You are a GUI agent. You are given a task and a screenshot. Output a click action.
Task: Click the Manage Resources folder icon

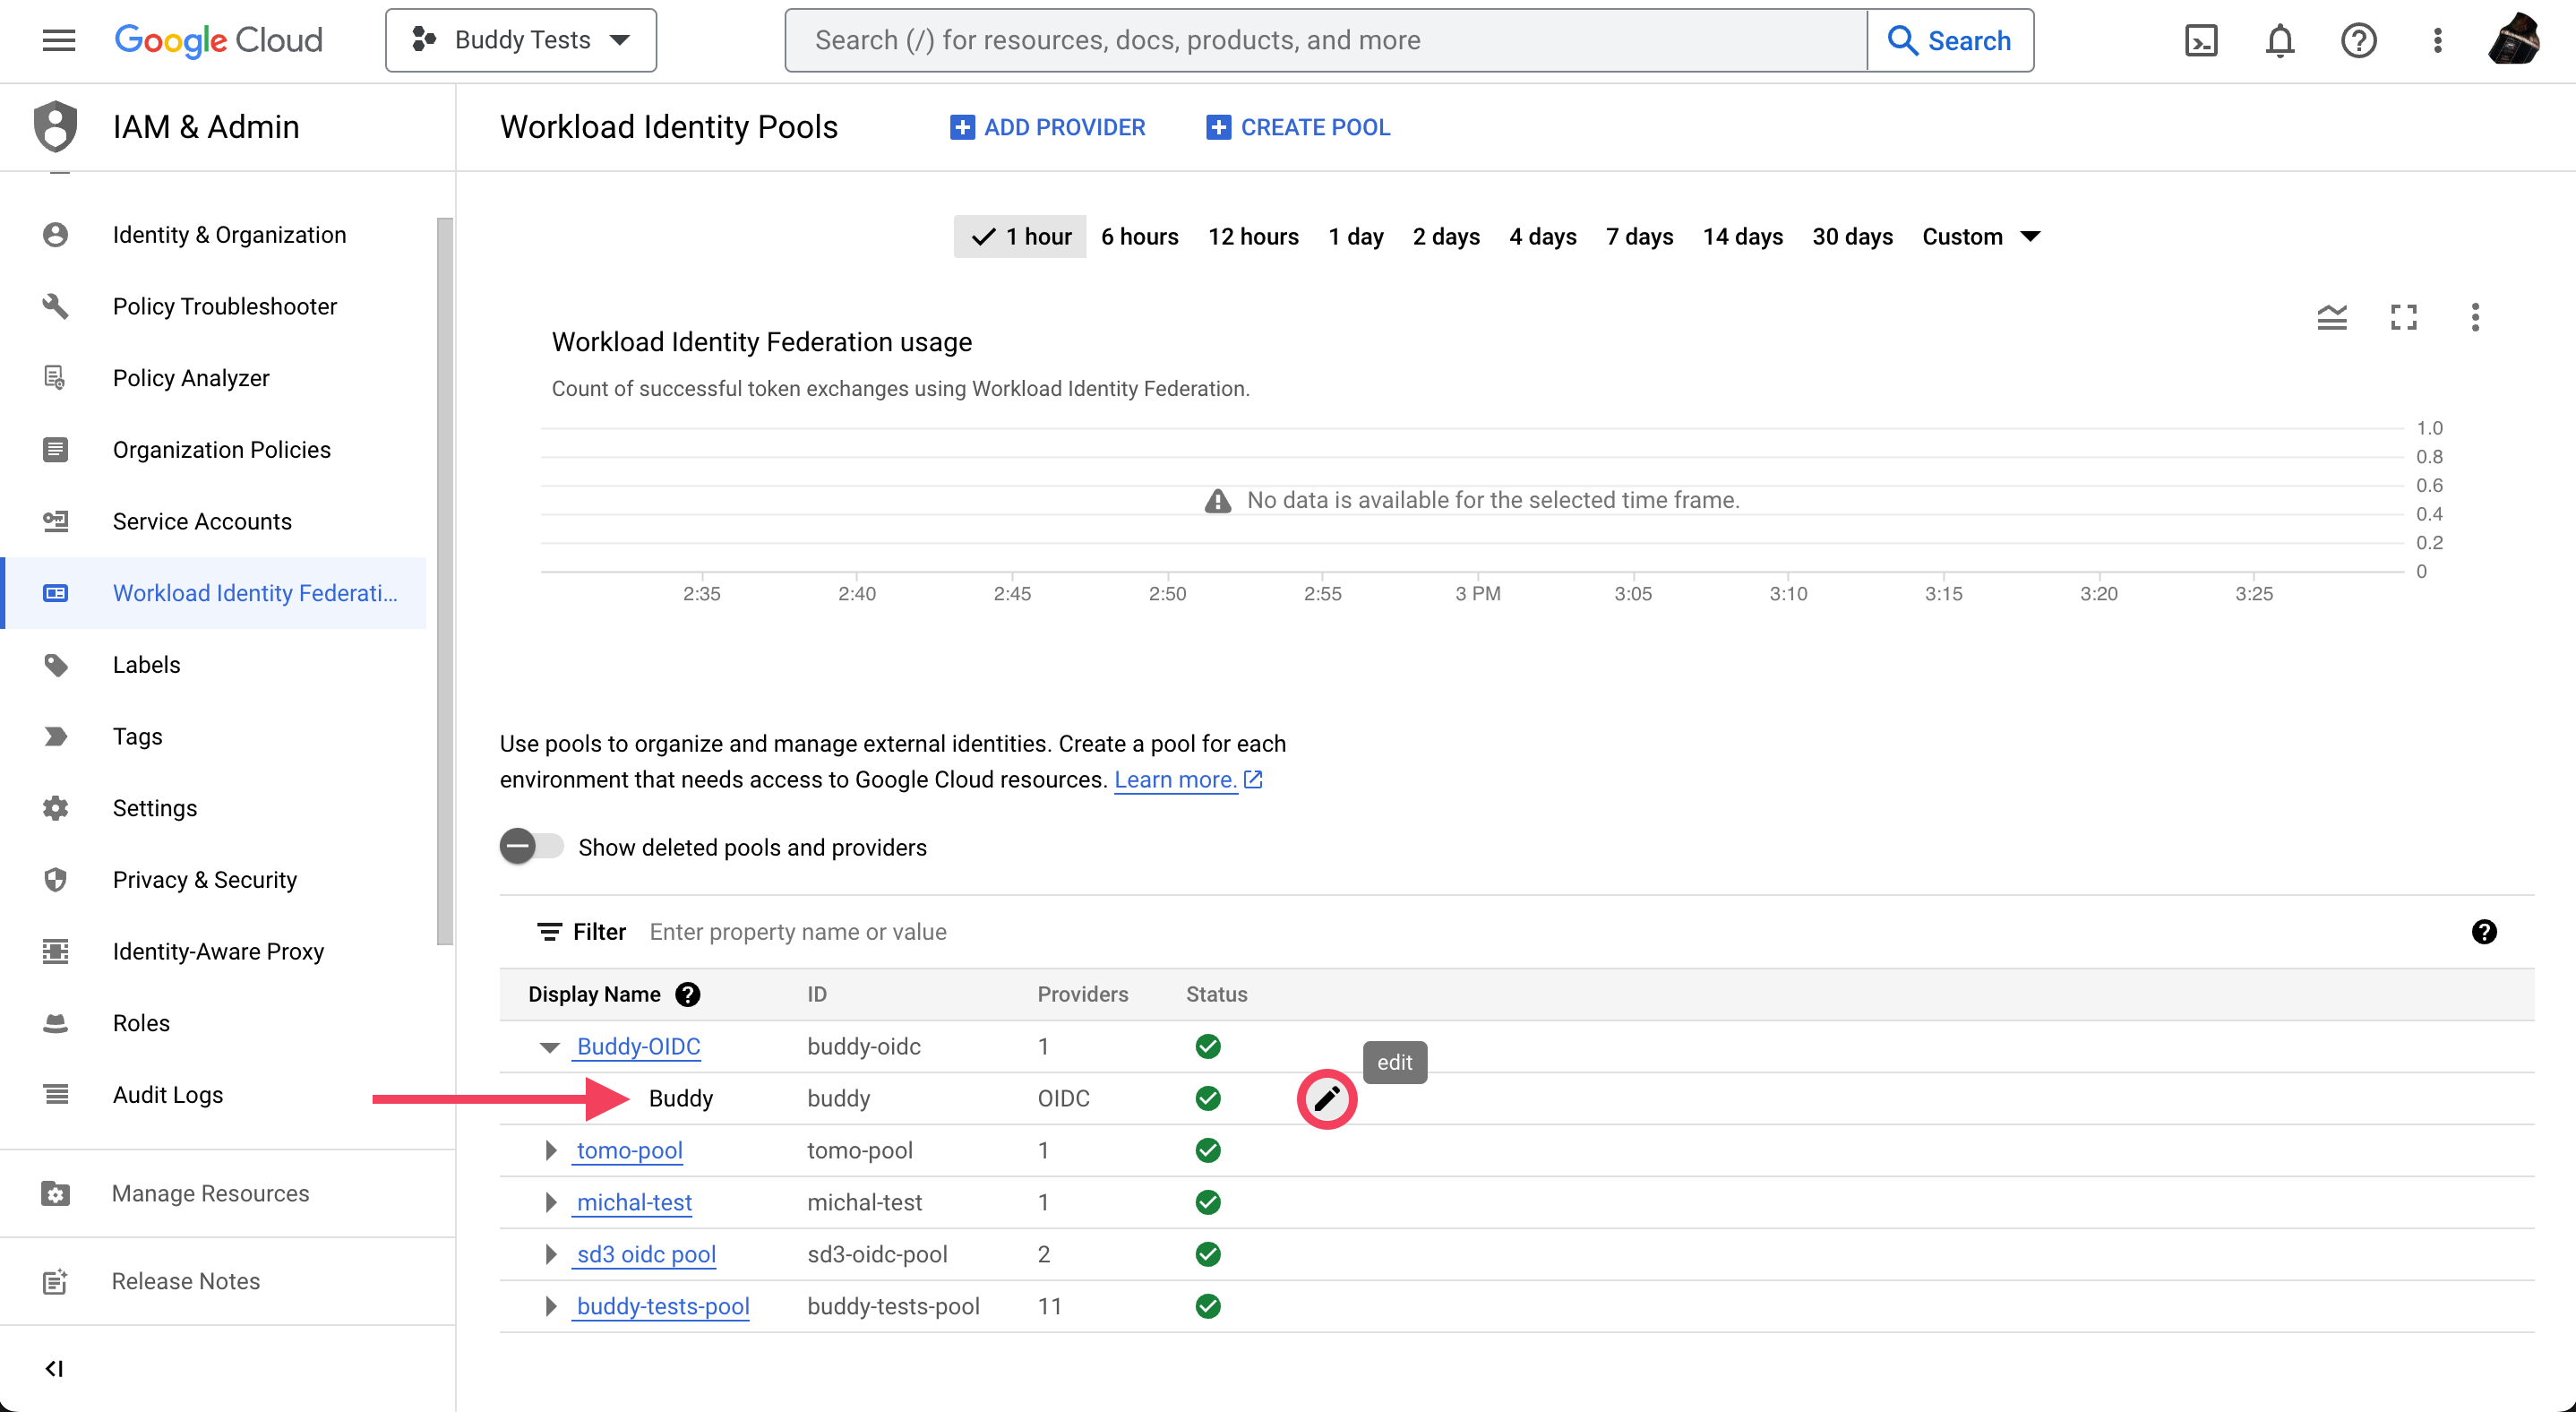tap(55, 1193)
